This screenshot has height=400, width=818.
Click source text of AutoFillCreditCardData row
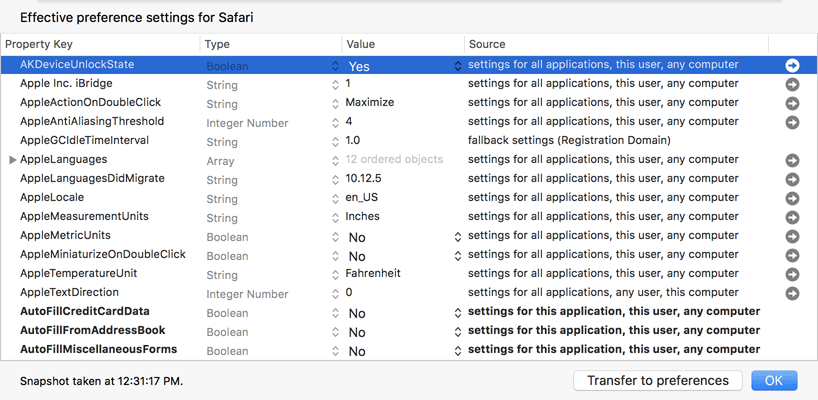[614, 311]
